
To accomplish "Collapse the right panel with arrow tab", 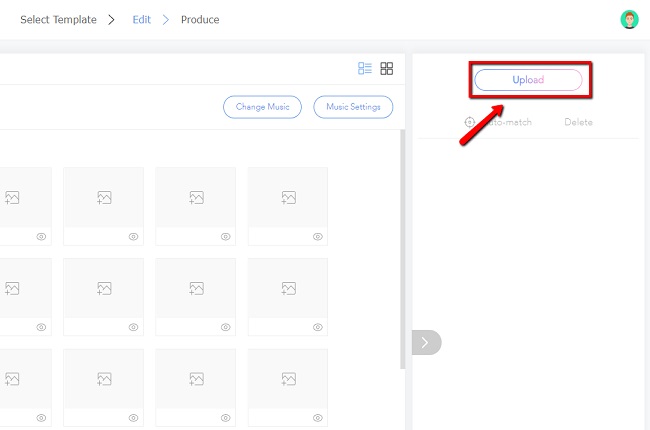I will pos(425,342).
